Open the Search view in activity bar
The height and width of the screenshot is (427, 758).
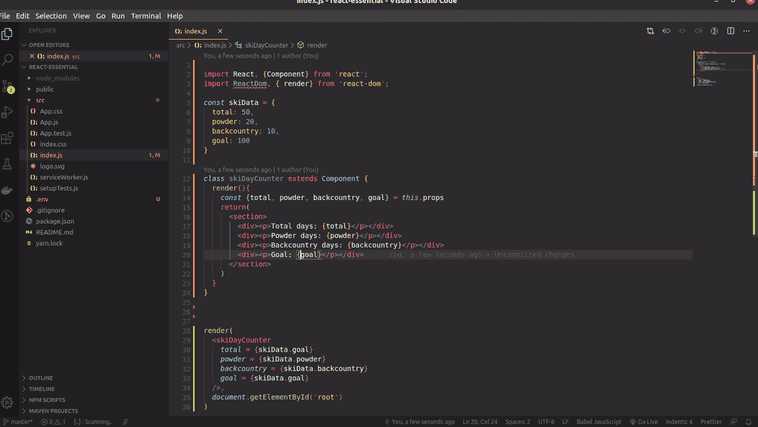point(7,59)
